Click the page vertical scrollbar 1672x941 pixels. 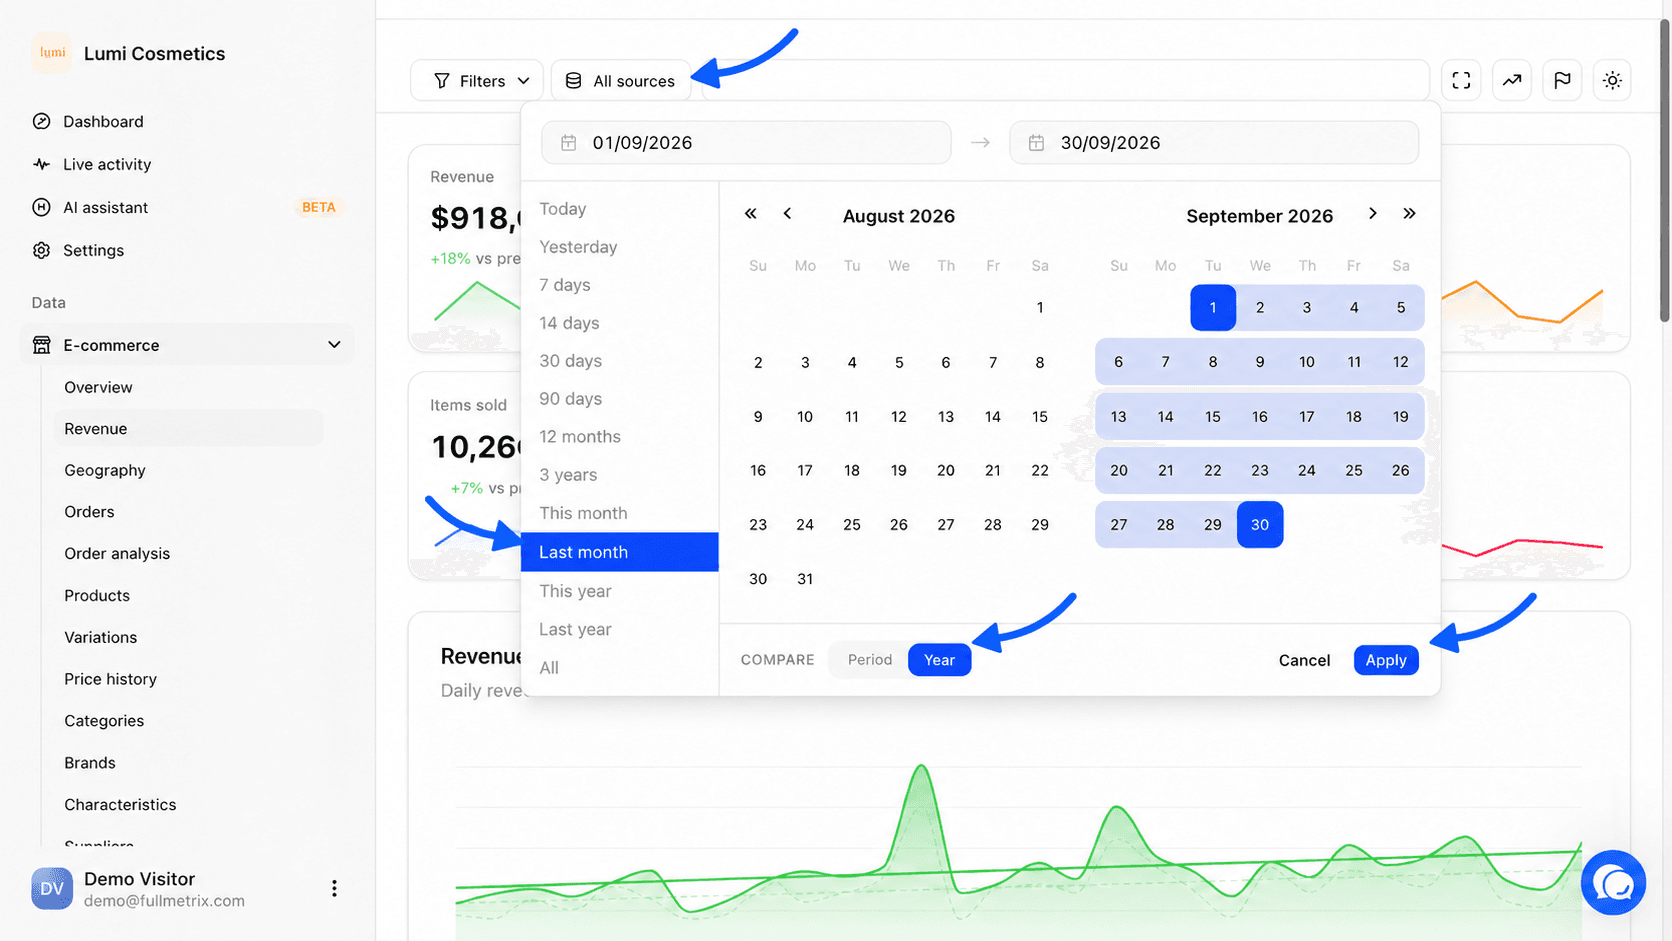click(x=1665, y=170)
